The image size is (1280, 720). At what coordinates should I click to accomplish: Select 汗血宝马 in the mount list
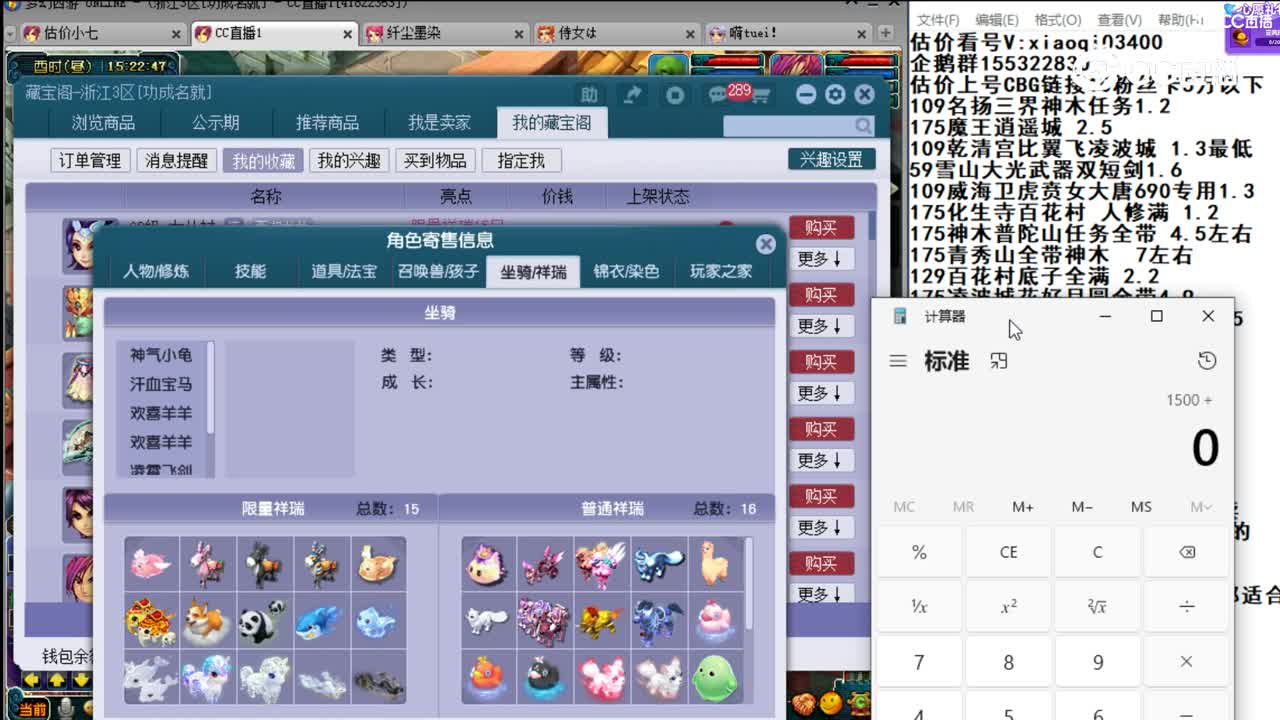(160, 384)
